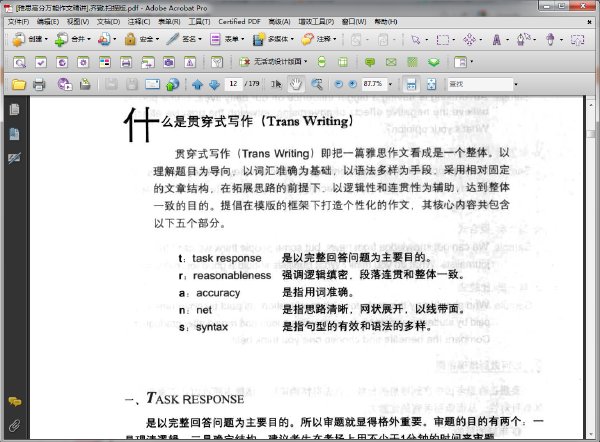Select the four-arrow move object tool
Screen dimensions: 600x442
(x=470, y=39)
